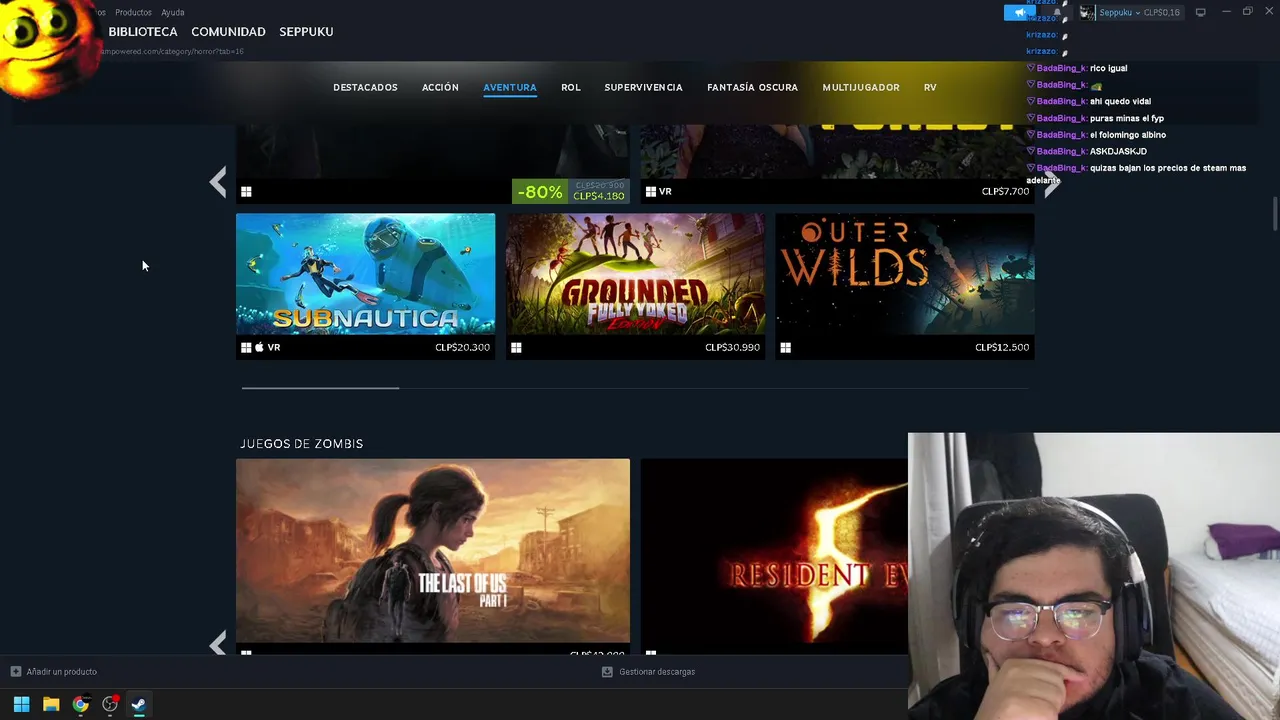Click Grounded price CLP$30.990
The width and height of the screenshot is (1280, 720).
[x=732, y=347]
